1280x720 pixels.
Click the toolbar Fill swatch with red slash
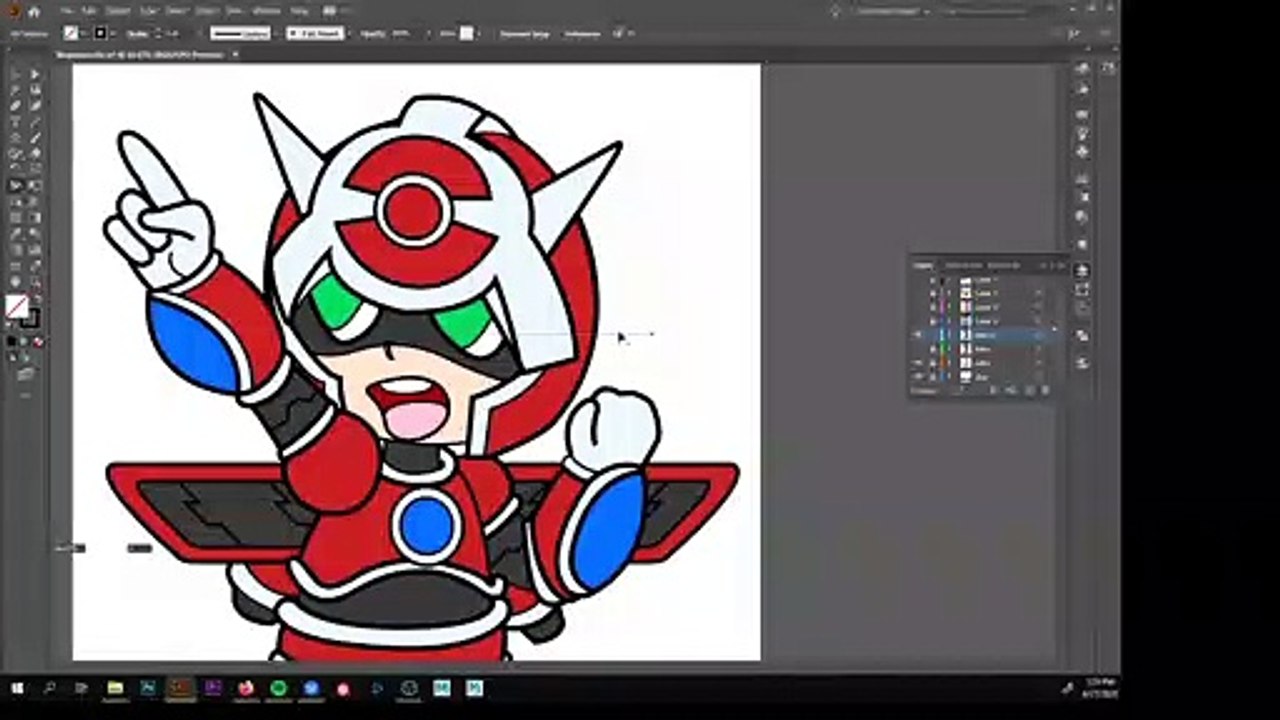click(x=17, y=306)
